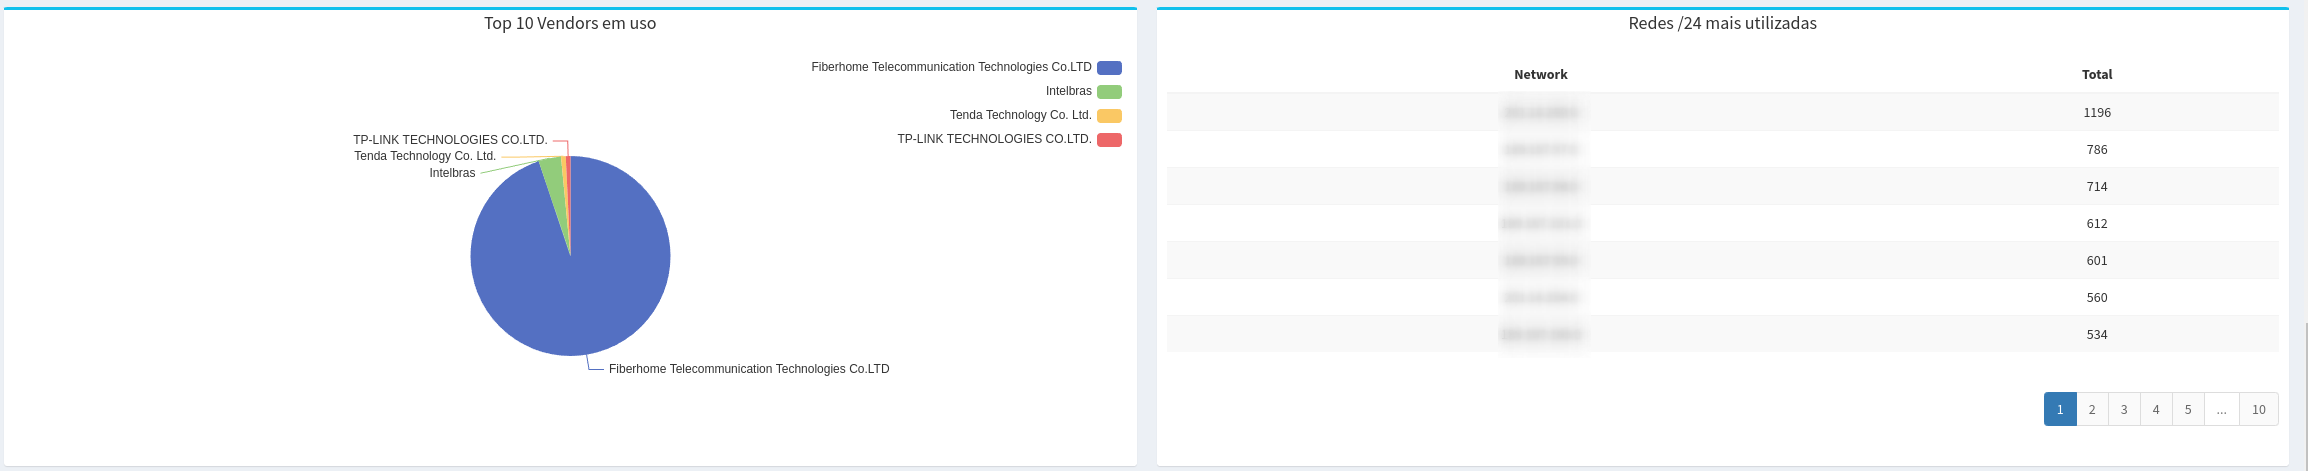Viewport: 2308px width, 471px height.
Task: Open page 5 in the pagination
Action: click(2188, 409)
